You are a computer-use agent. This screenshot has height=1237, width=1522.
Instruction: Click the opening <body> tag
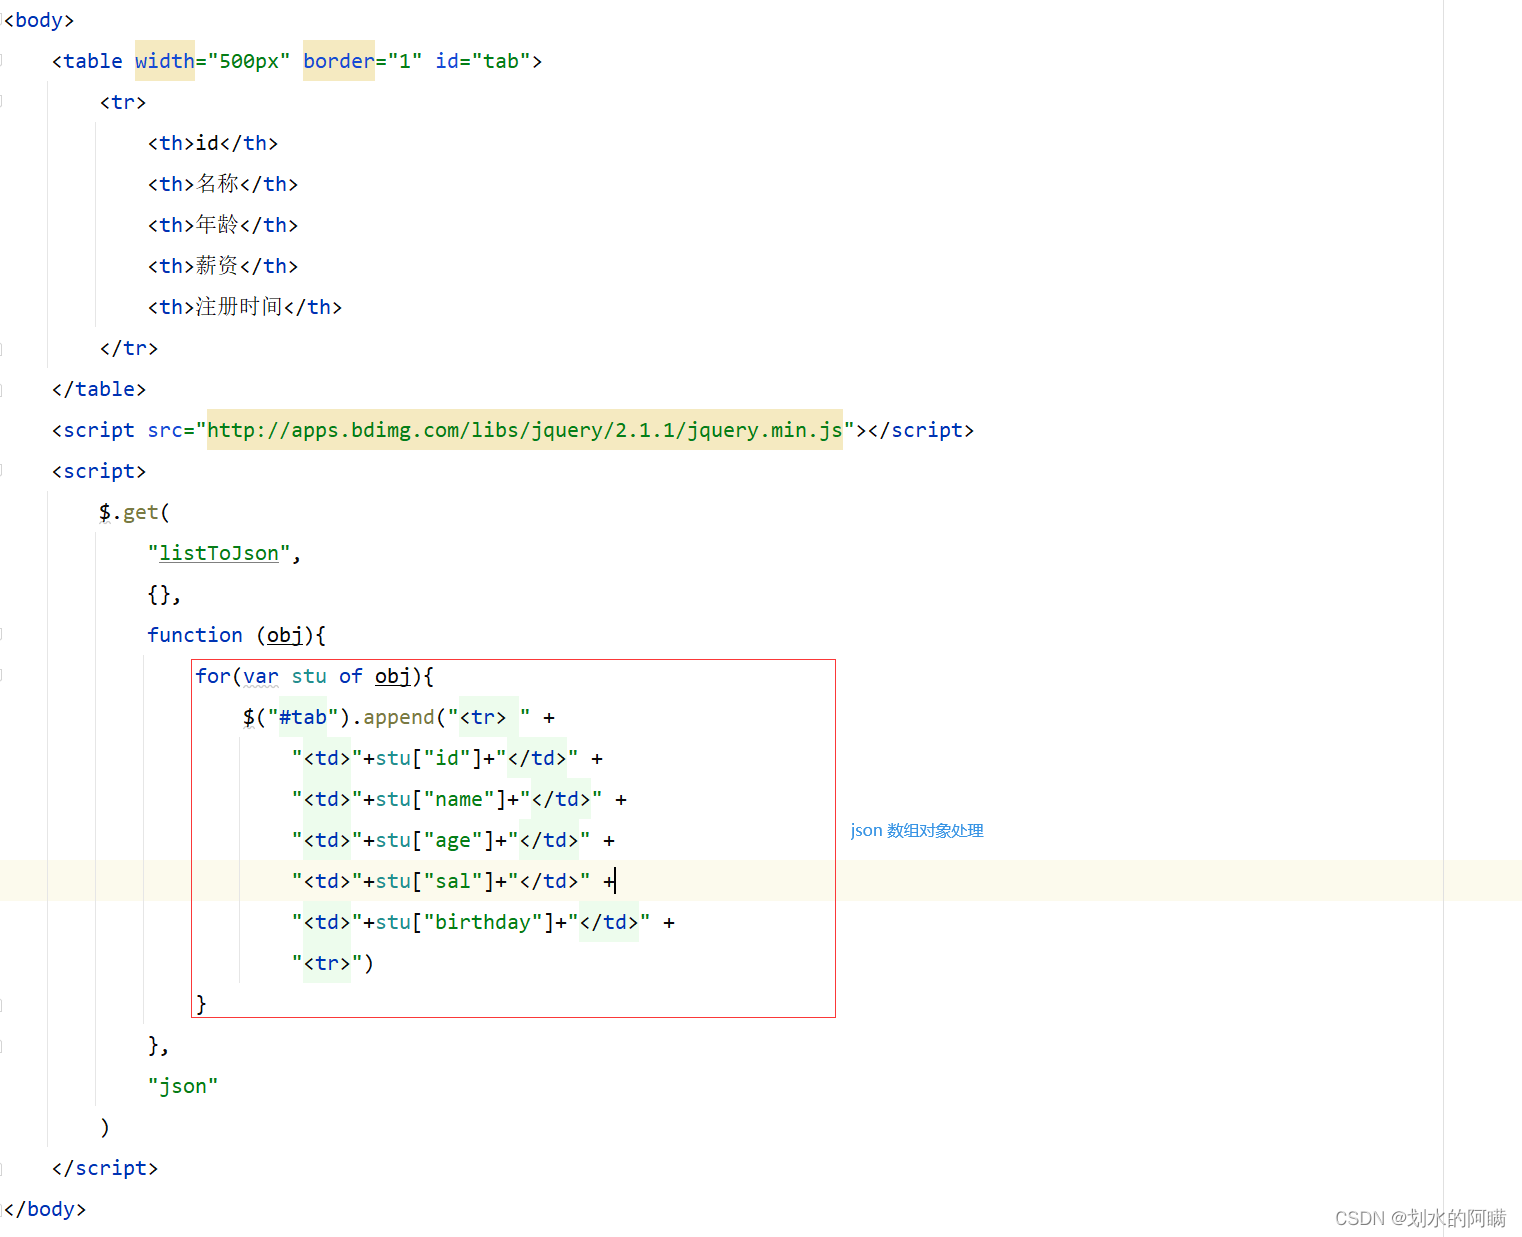39,20
